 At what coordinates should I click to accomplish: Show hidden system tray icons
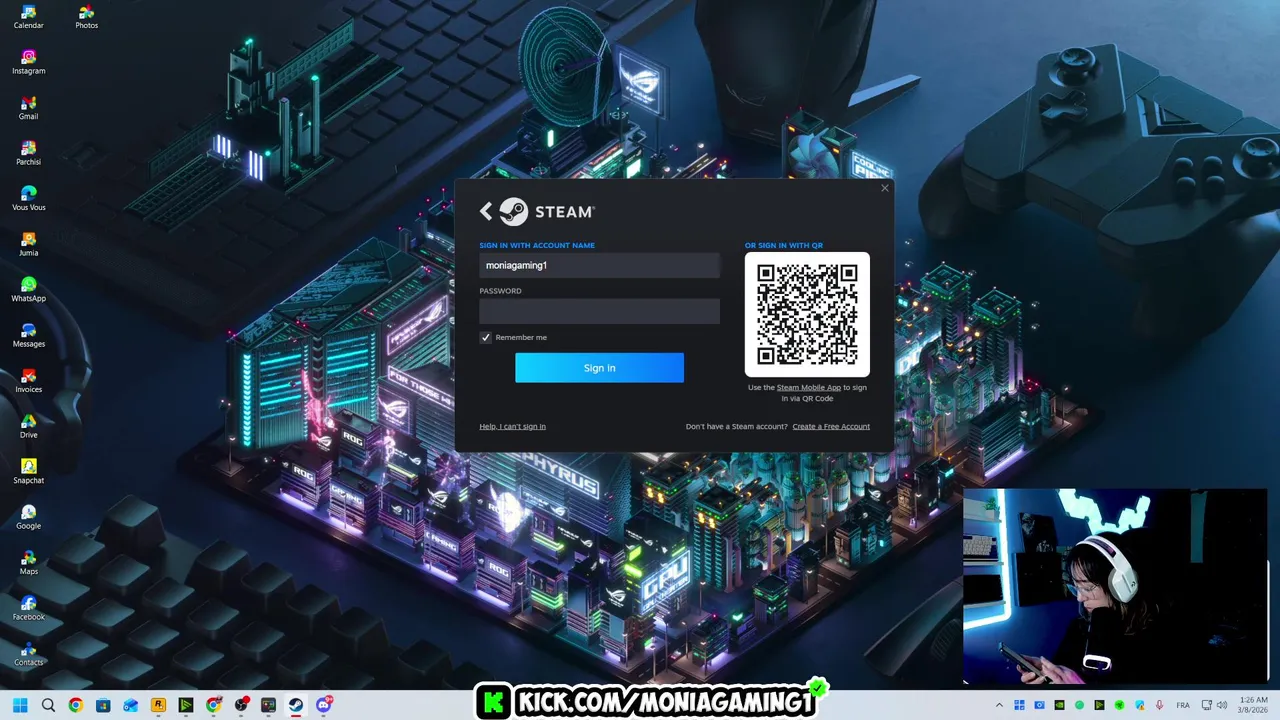pyautogui.click(x=999, y=705)
